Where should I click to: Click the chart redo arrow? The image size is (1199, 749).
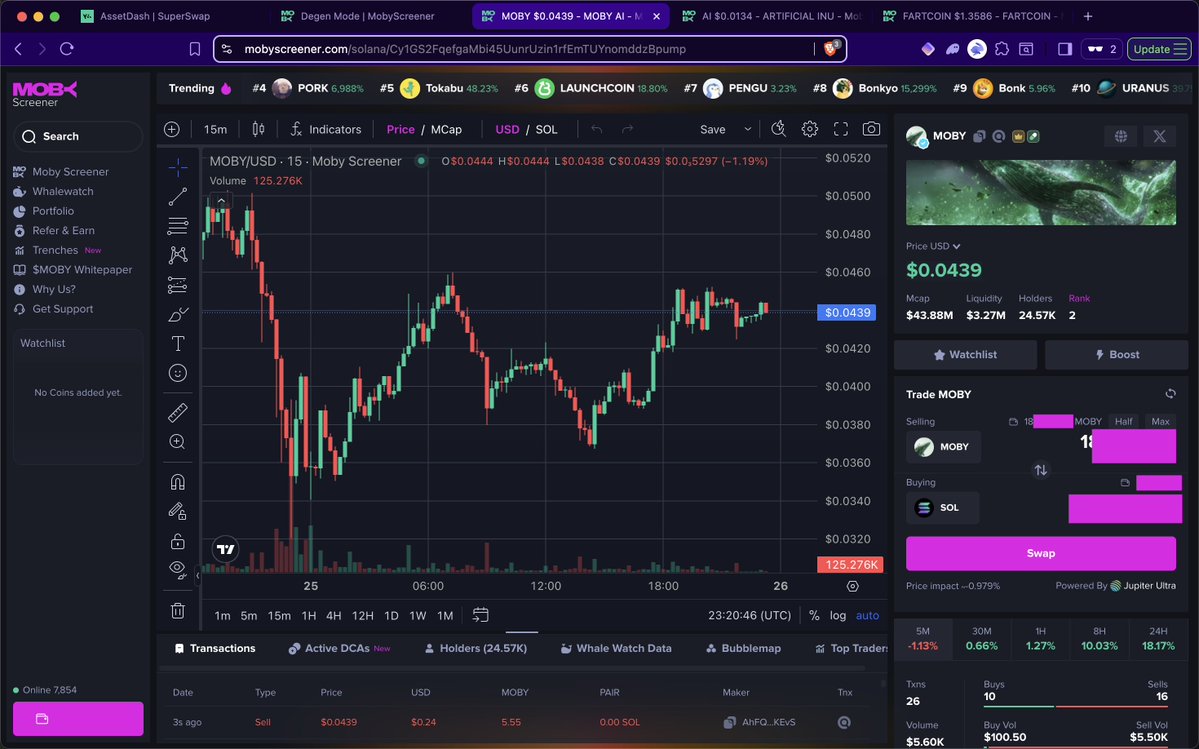627,129
